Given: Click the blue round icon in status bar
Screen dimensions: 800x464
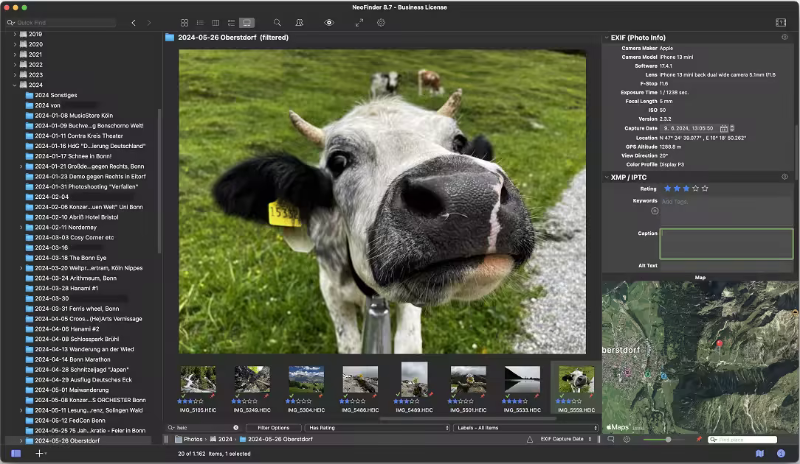Looking at the screenshot, I should coord(781,453).
